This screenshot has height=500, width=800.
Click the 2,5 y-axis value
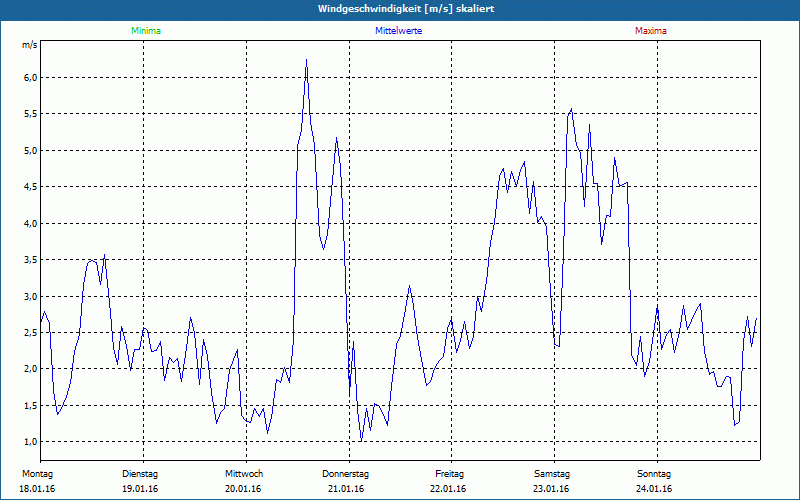(x=31, y=333)
